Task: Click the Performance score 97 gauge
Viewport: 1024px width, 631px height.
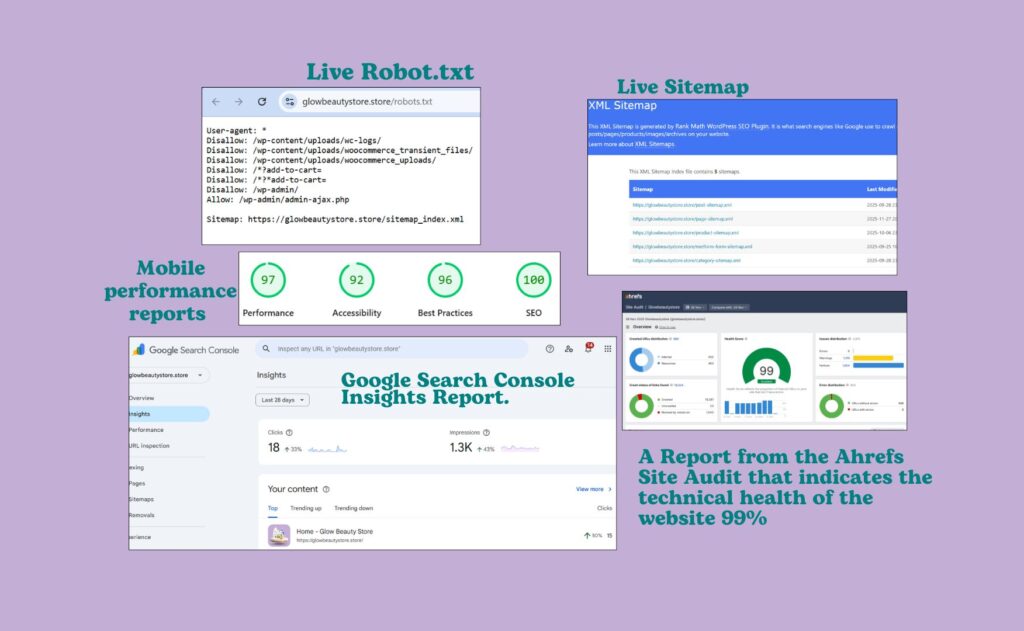Action: coord(268,280)
